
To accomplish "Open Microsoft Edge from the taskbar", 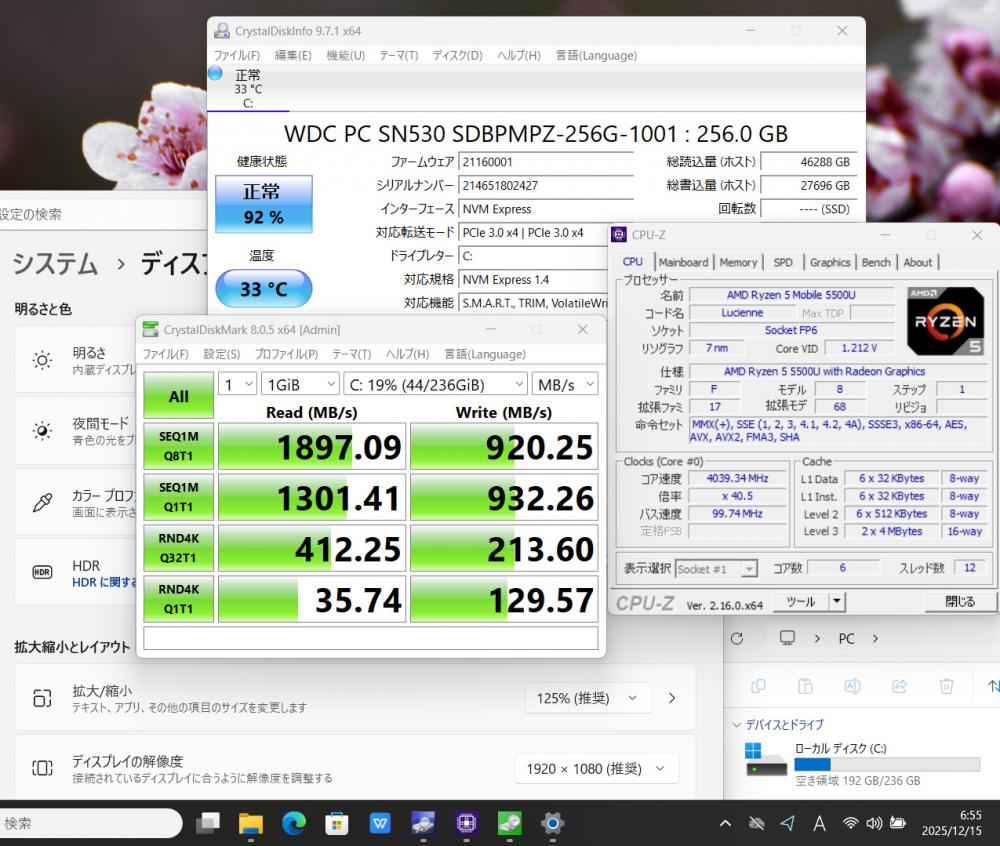I will click(294, 823).
